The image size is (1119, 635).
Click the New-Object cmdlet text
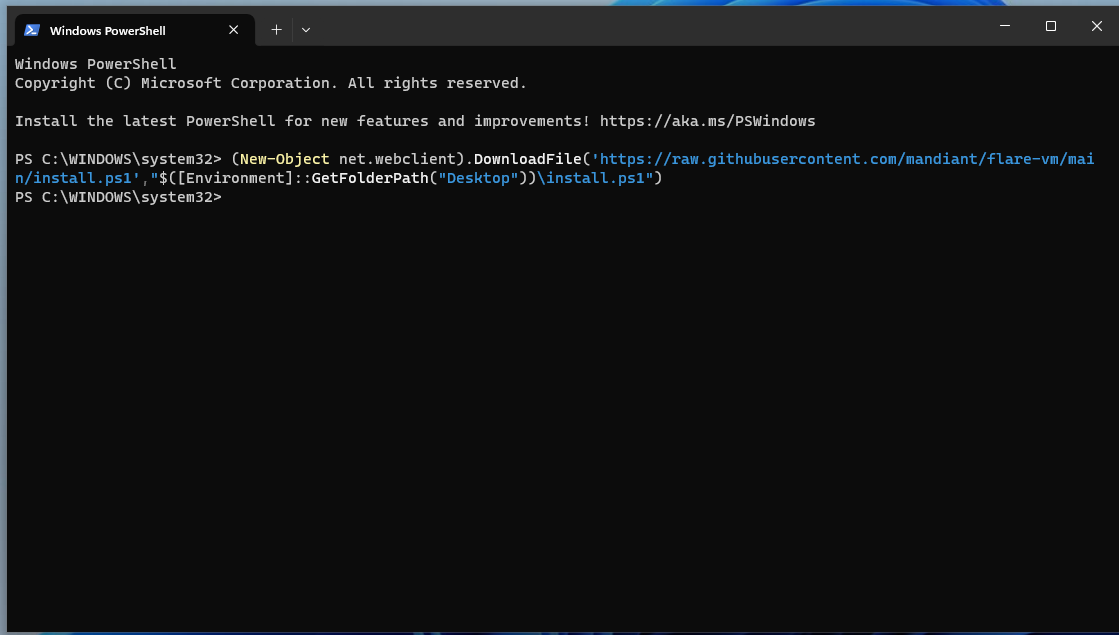click(x=284, y=159)
